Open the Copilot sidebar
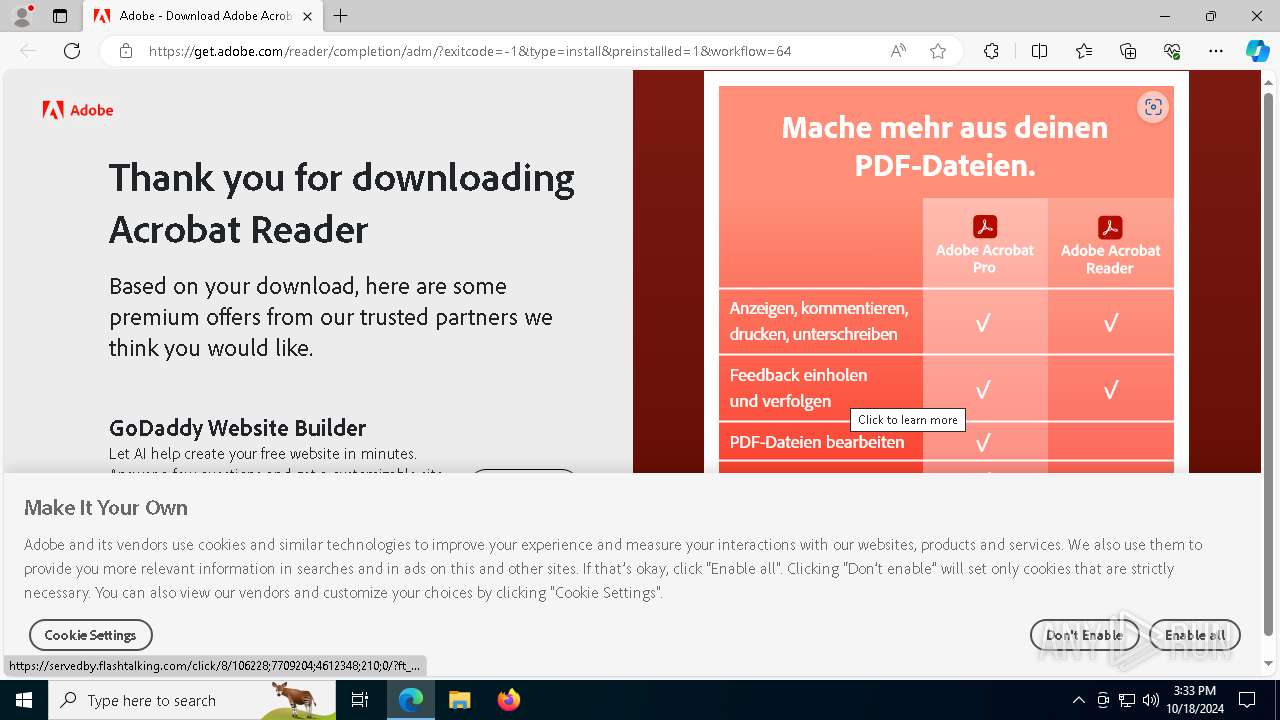This screenshot has width=1280, height=720. [x=1257, y=51]
